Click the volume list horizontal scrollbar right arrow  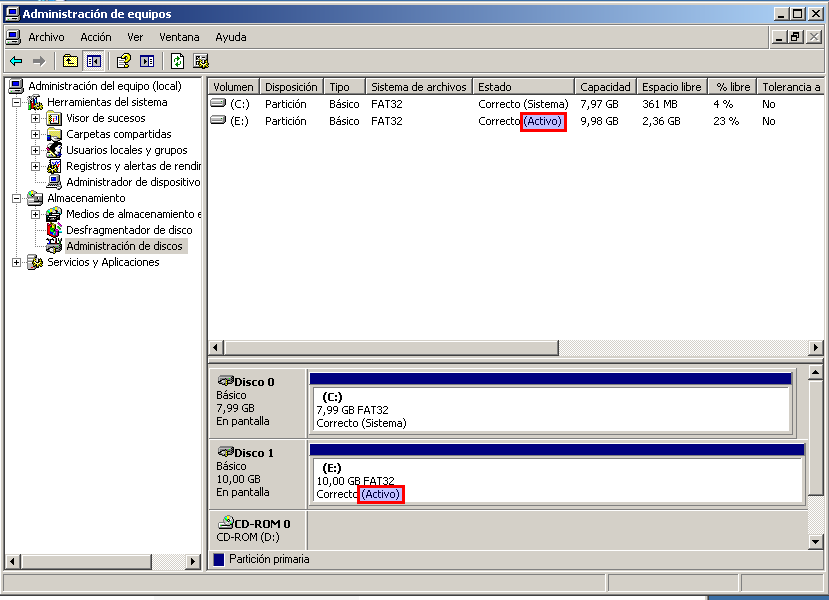[816, 347]
